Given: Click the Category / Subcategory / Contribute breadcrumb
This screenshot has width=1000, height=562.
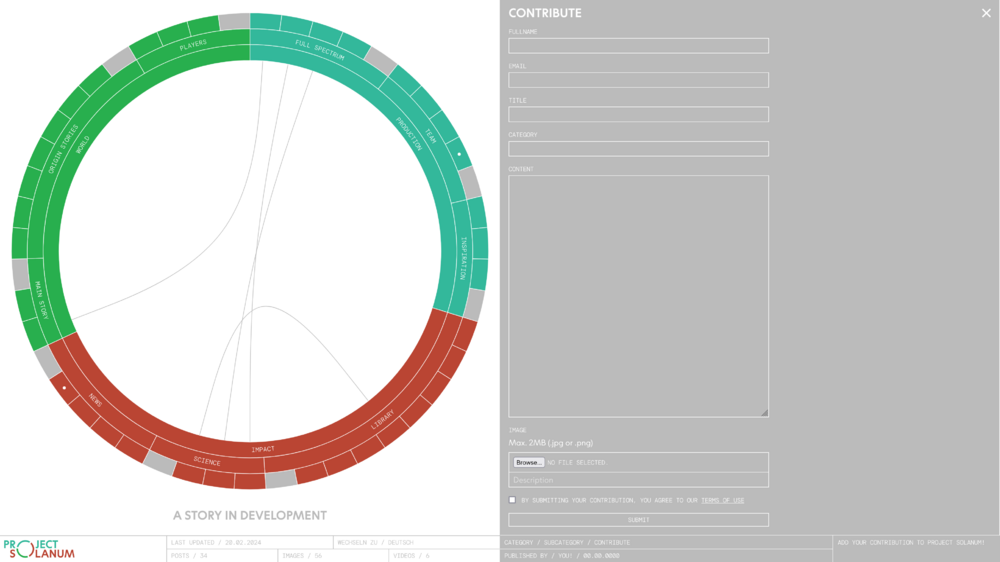Looking at the screenshot, I should coord(567,542).
